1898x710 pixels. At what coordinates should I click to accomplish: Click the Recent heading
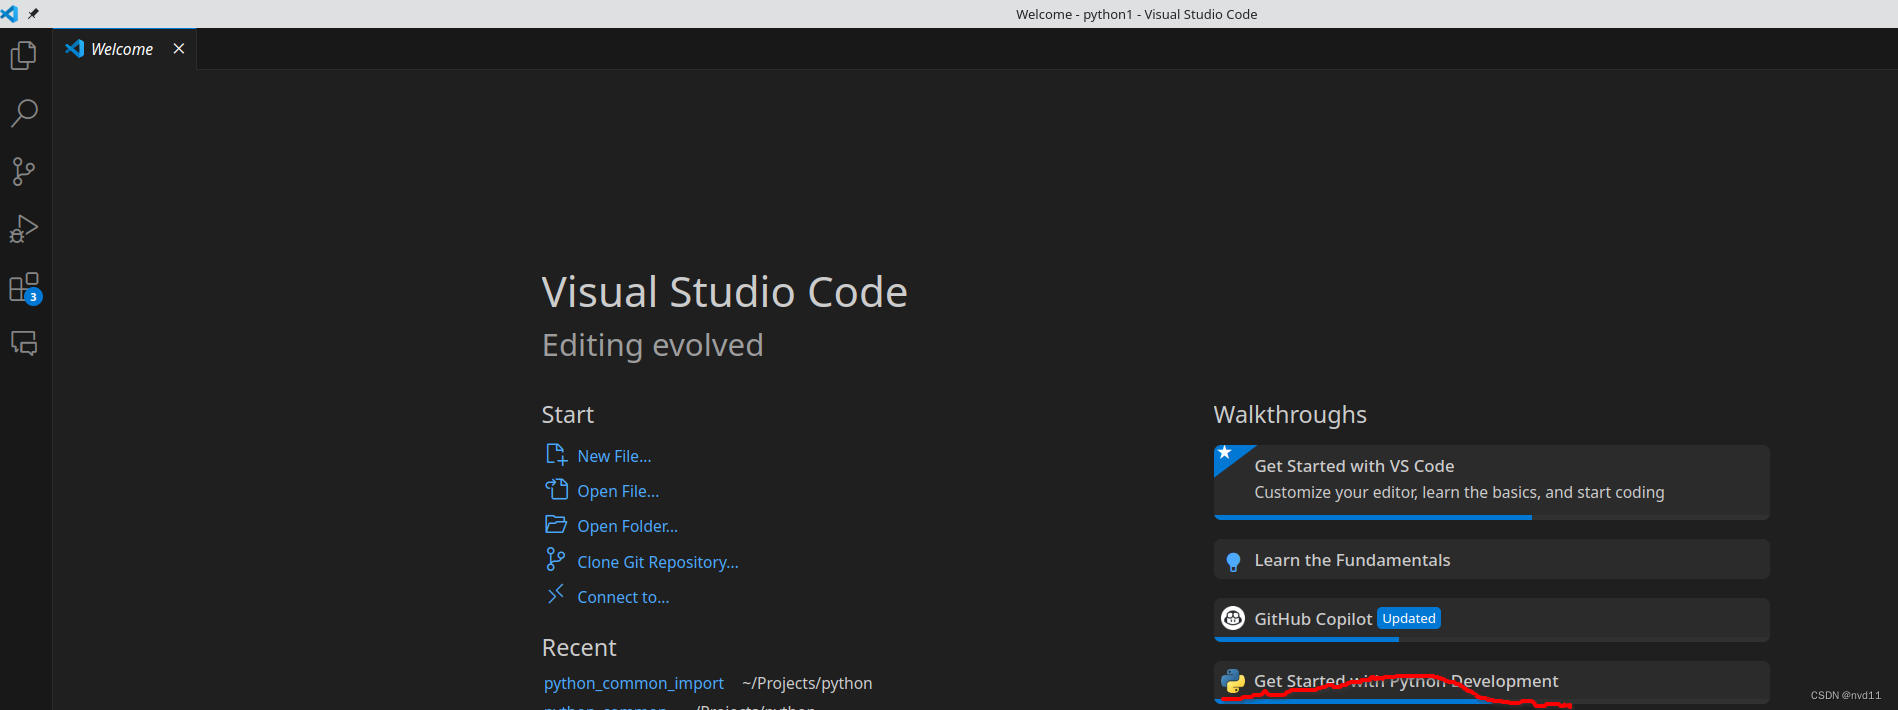pos(579,647)
